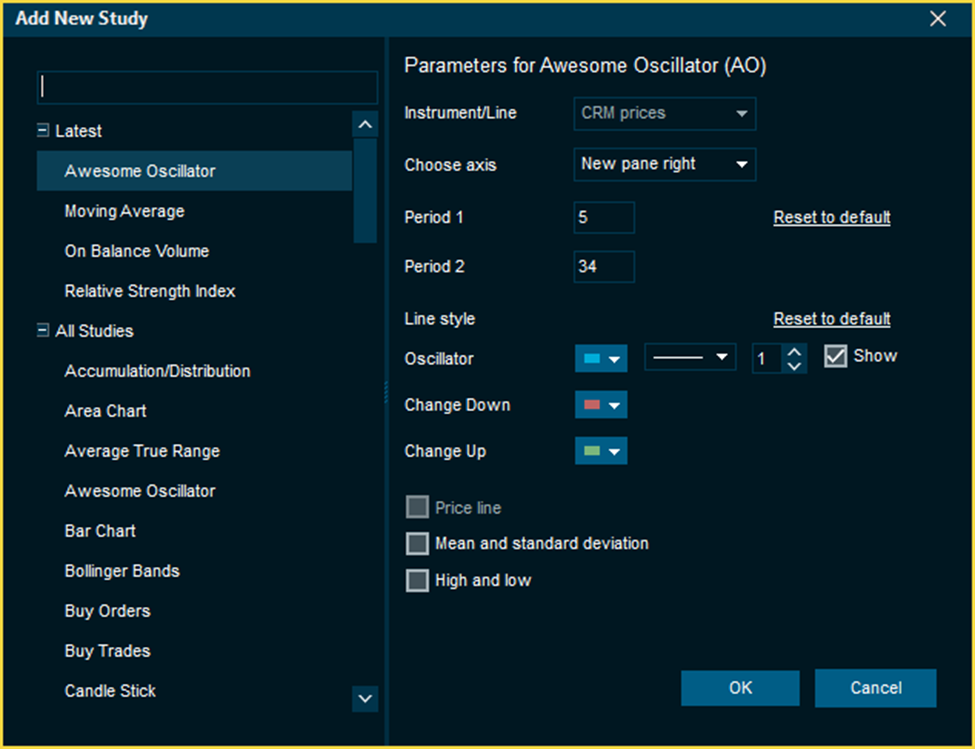Reset Period values to default
The image size is (975, 749).
click(x=831, y=217)
